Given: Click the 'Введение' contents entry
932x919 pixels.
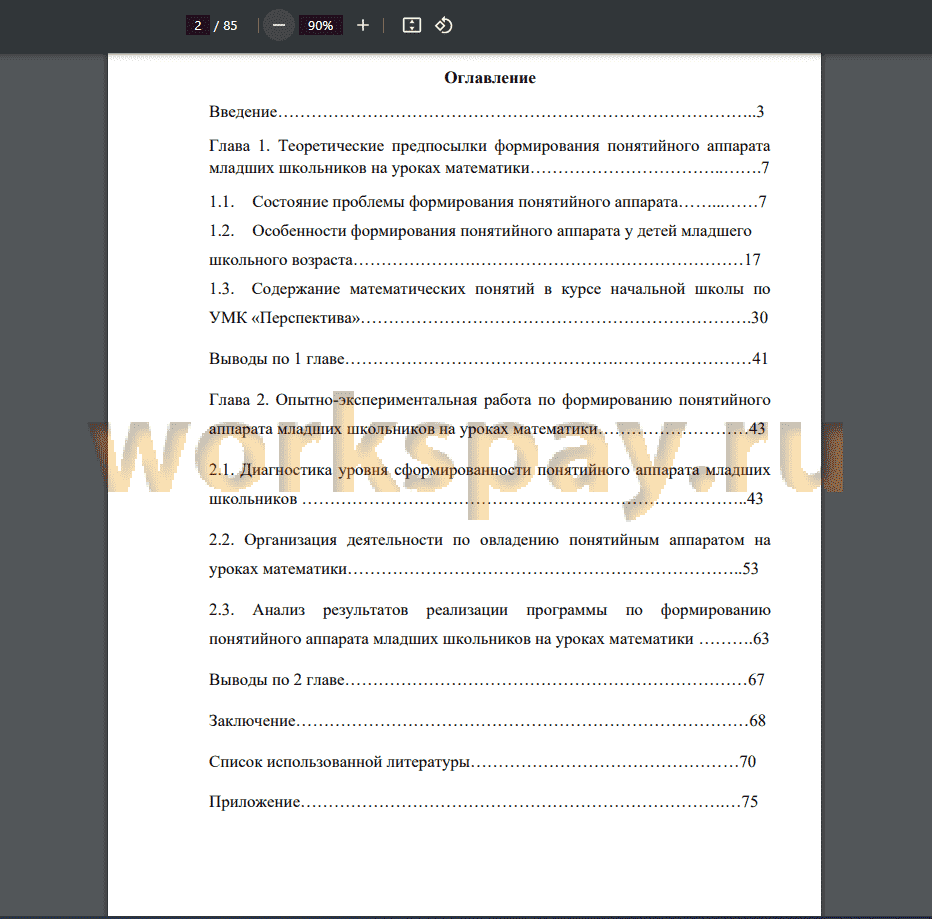Looking at the screenshot, I should (486, 112).
